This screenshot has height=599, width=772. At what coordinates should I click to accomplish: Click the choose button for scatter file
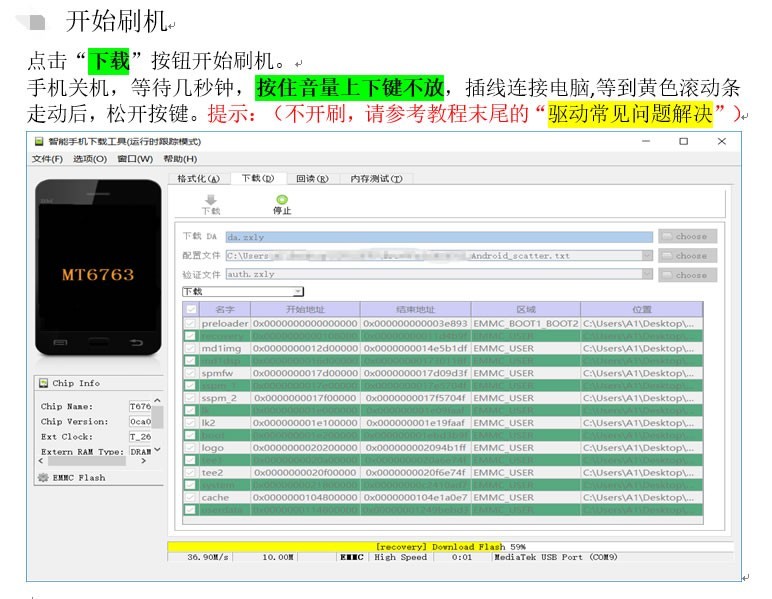coord(687,255)
